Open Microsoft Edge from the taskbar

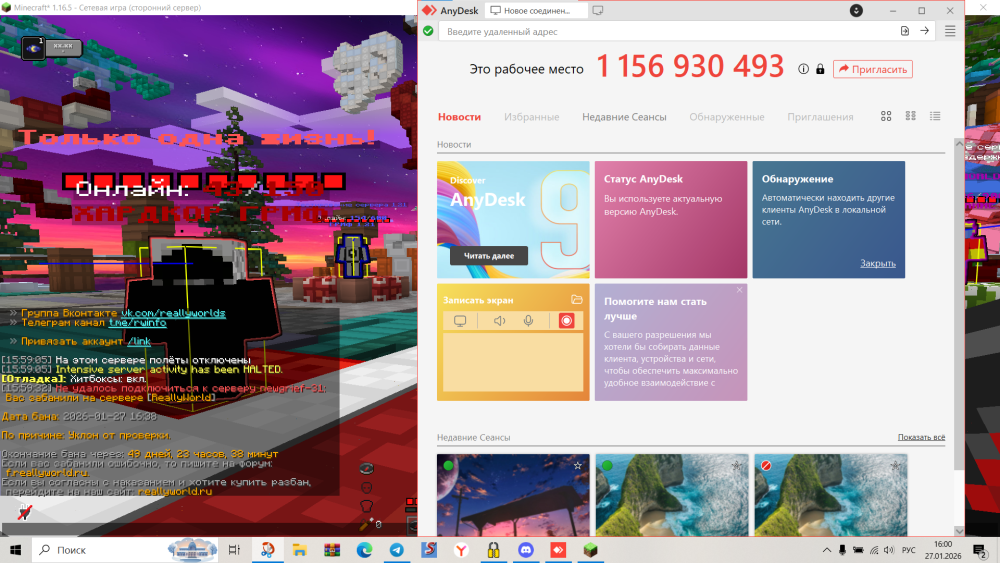364,550
